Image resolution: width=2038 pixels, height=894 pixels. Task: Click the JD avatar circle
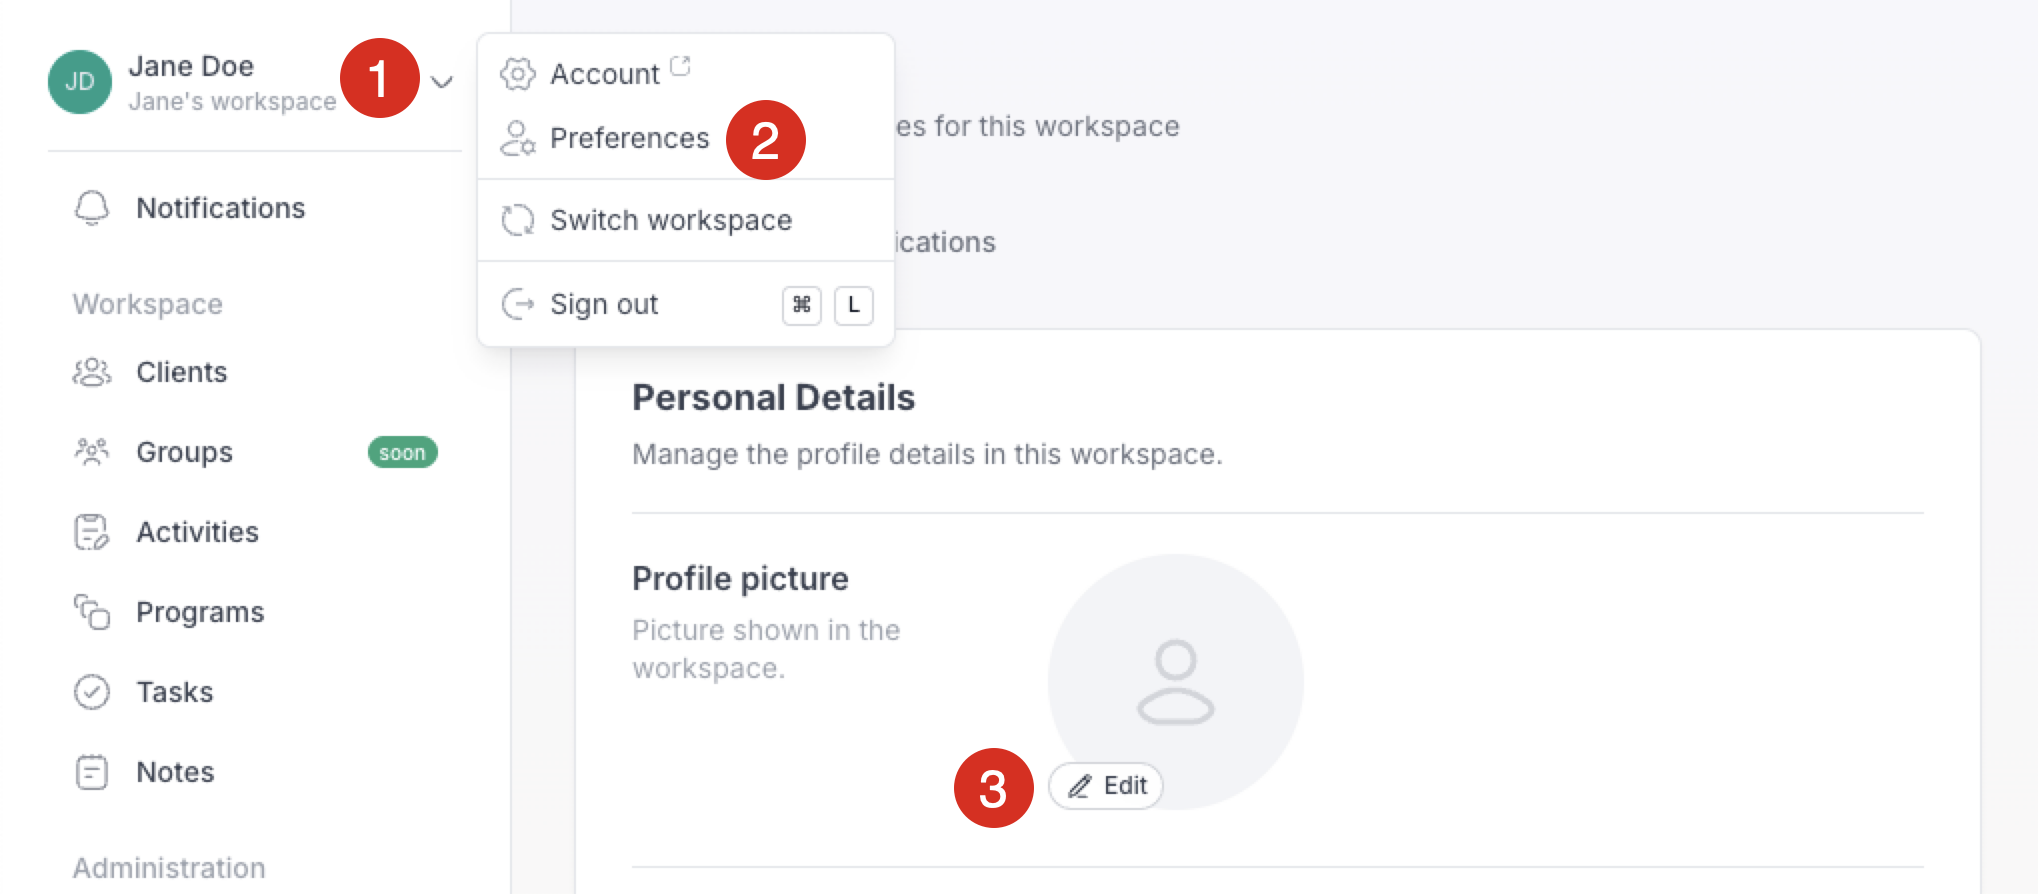coord(80,82)
